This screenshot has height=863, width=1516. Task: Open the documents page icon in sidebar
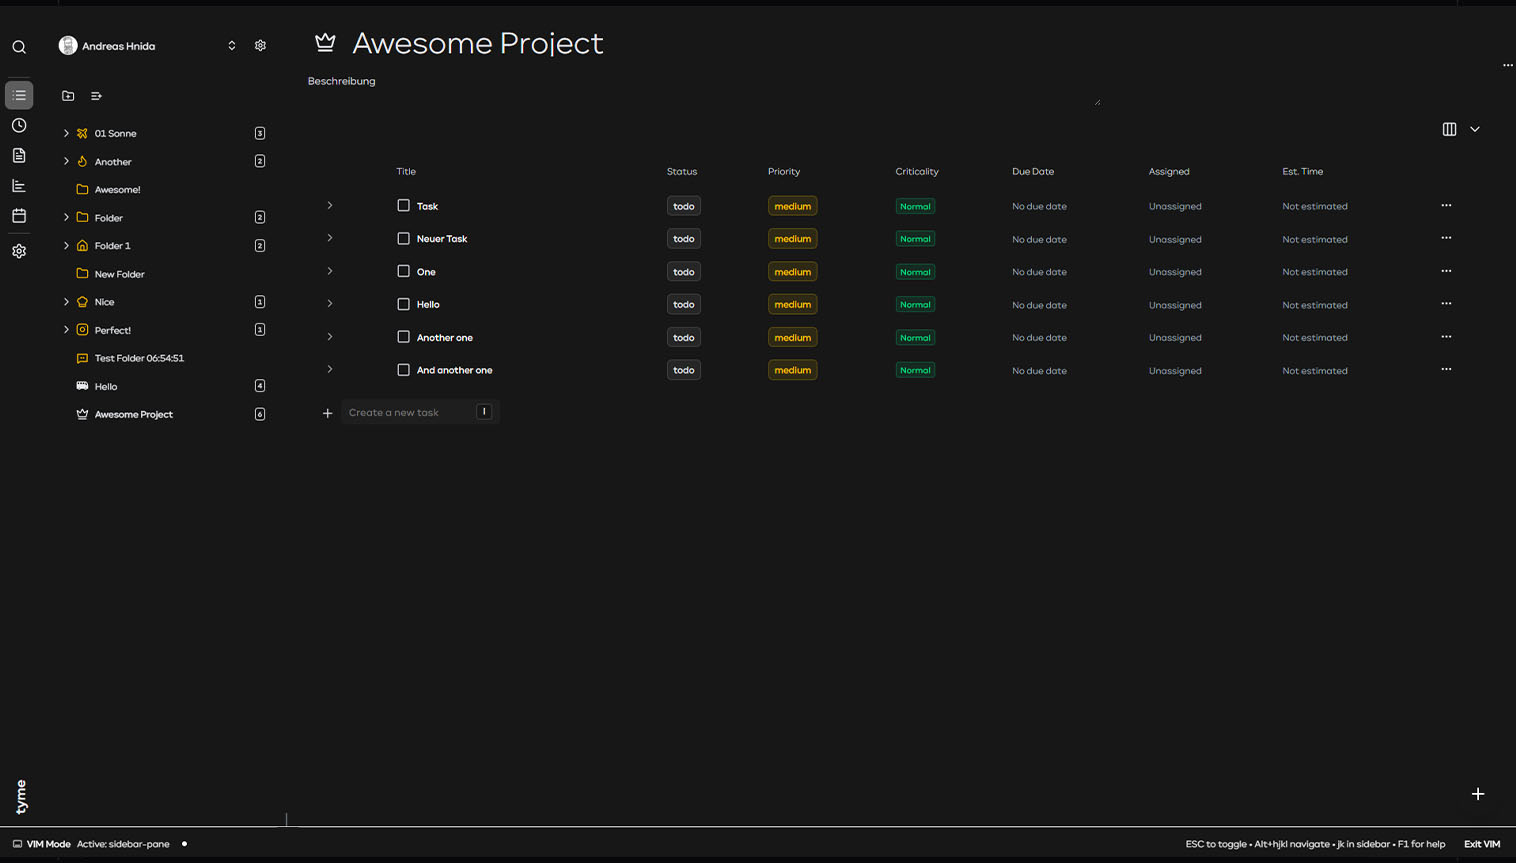tap(19, 156)
